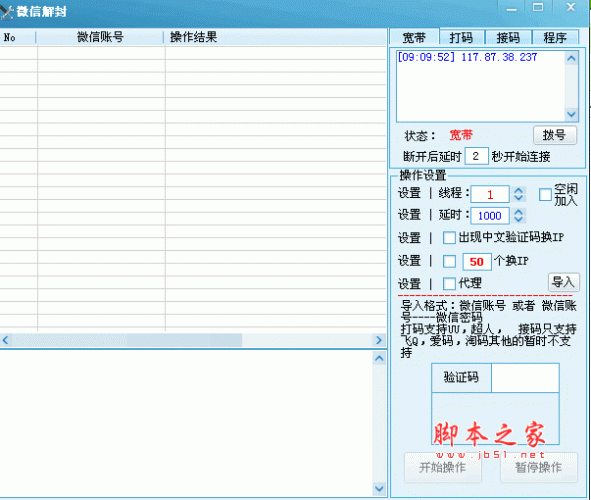Click the account table's right scroll arrow
Screen dimensions: 591x500
click(x=379, y=340)
